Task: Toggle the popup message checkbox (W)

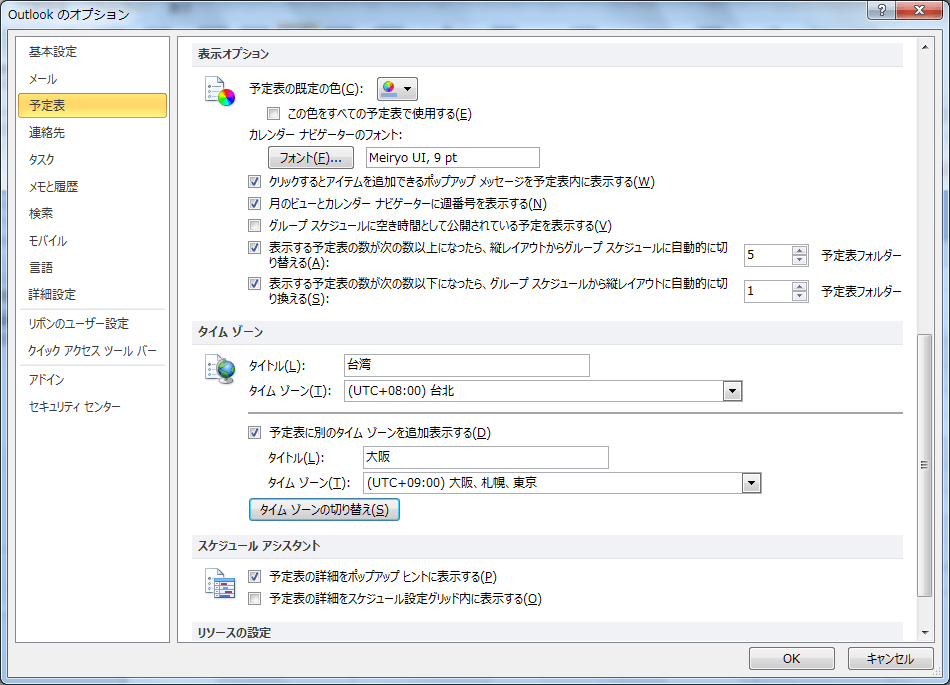Action: [x=254, y=182]
